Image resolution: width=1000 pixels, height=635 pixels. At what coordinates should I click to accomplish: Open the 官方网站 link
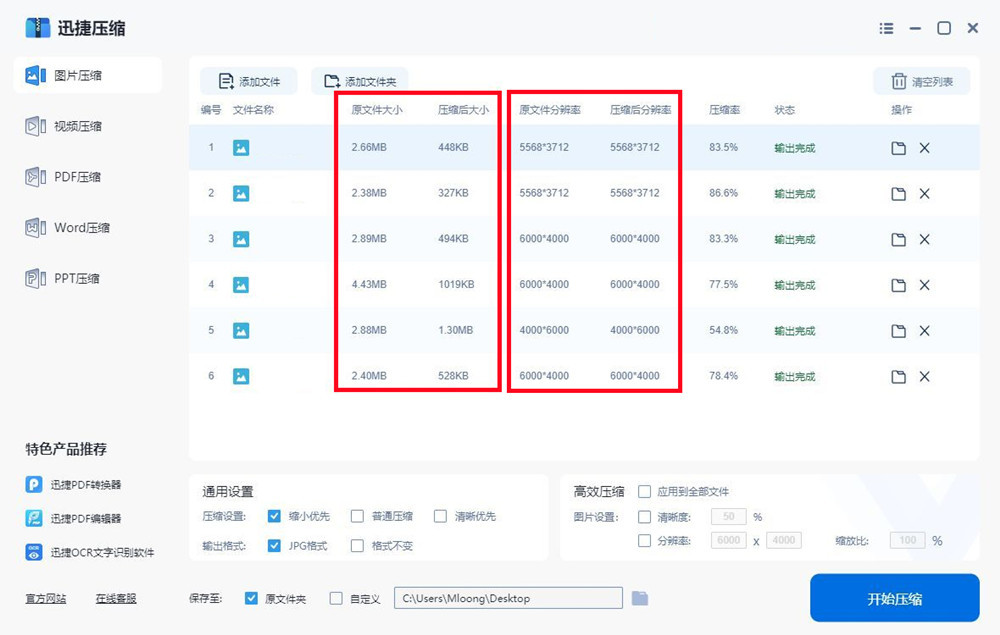46,599
